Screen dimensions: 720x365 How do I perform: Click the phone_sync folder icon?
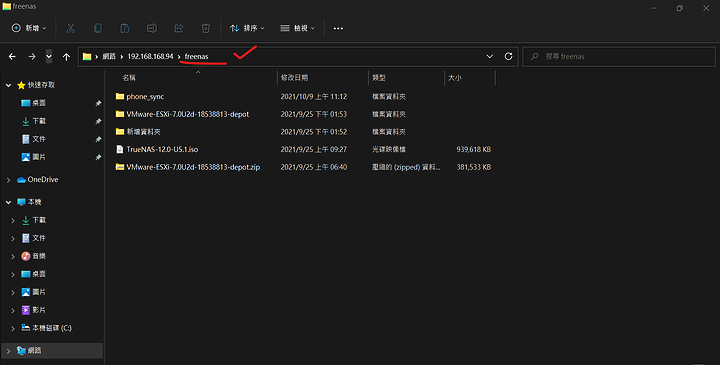coord(120,96)
